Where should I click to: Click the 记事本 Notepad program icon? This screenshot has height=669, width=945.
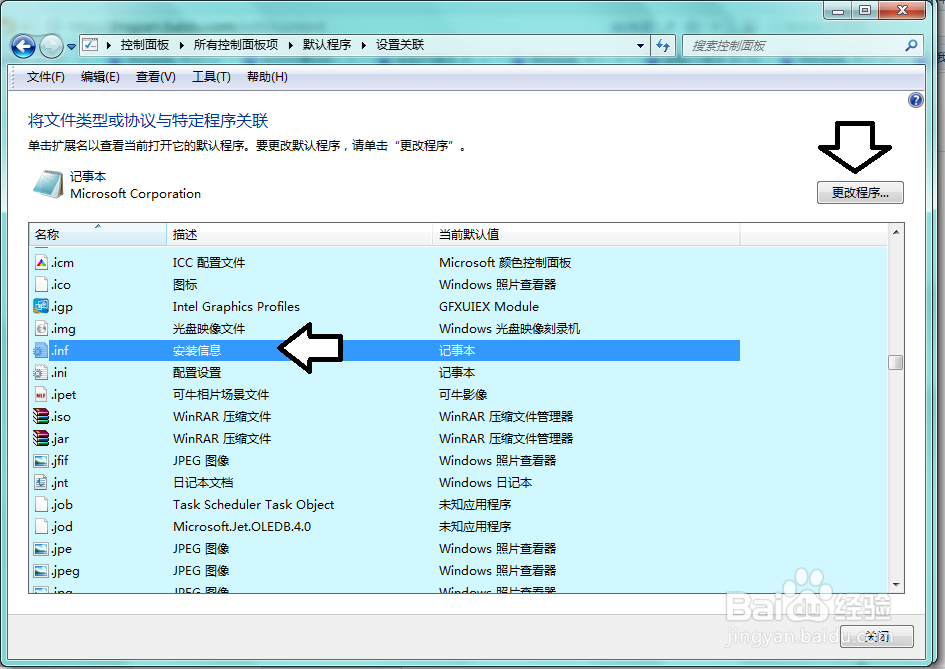[48, 184]
